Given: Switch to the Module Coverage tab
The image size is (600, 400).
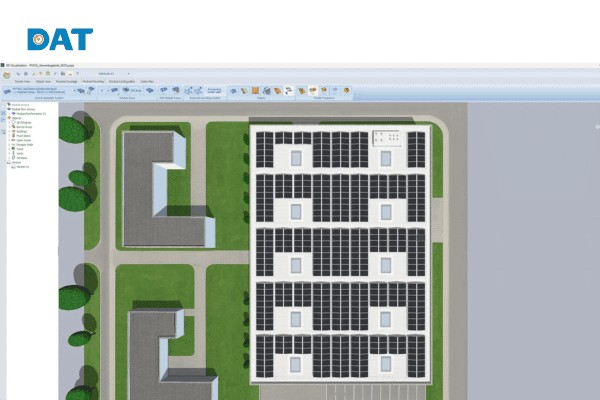Looking at the screenshot, I should [67, 81].
